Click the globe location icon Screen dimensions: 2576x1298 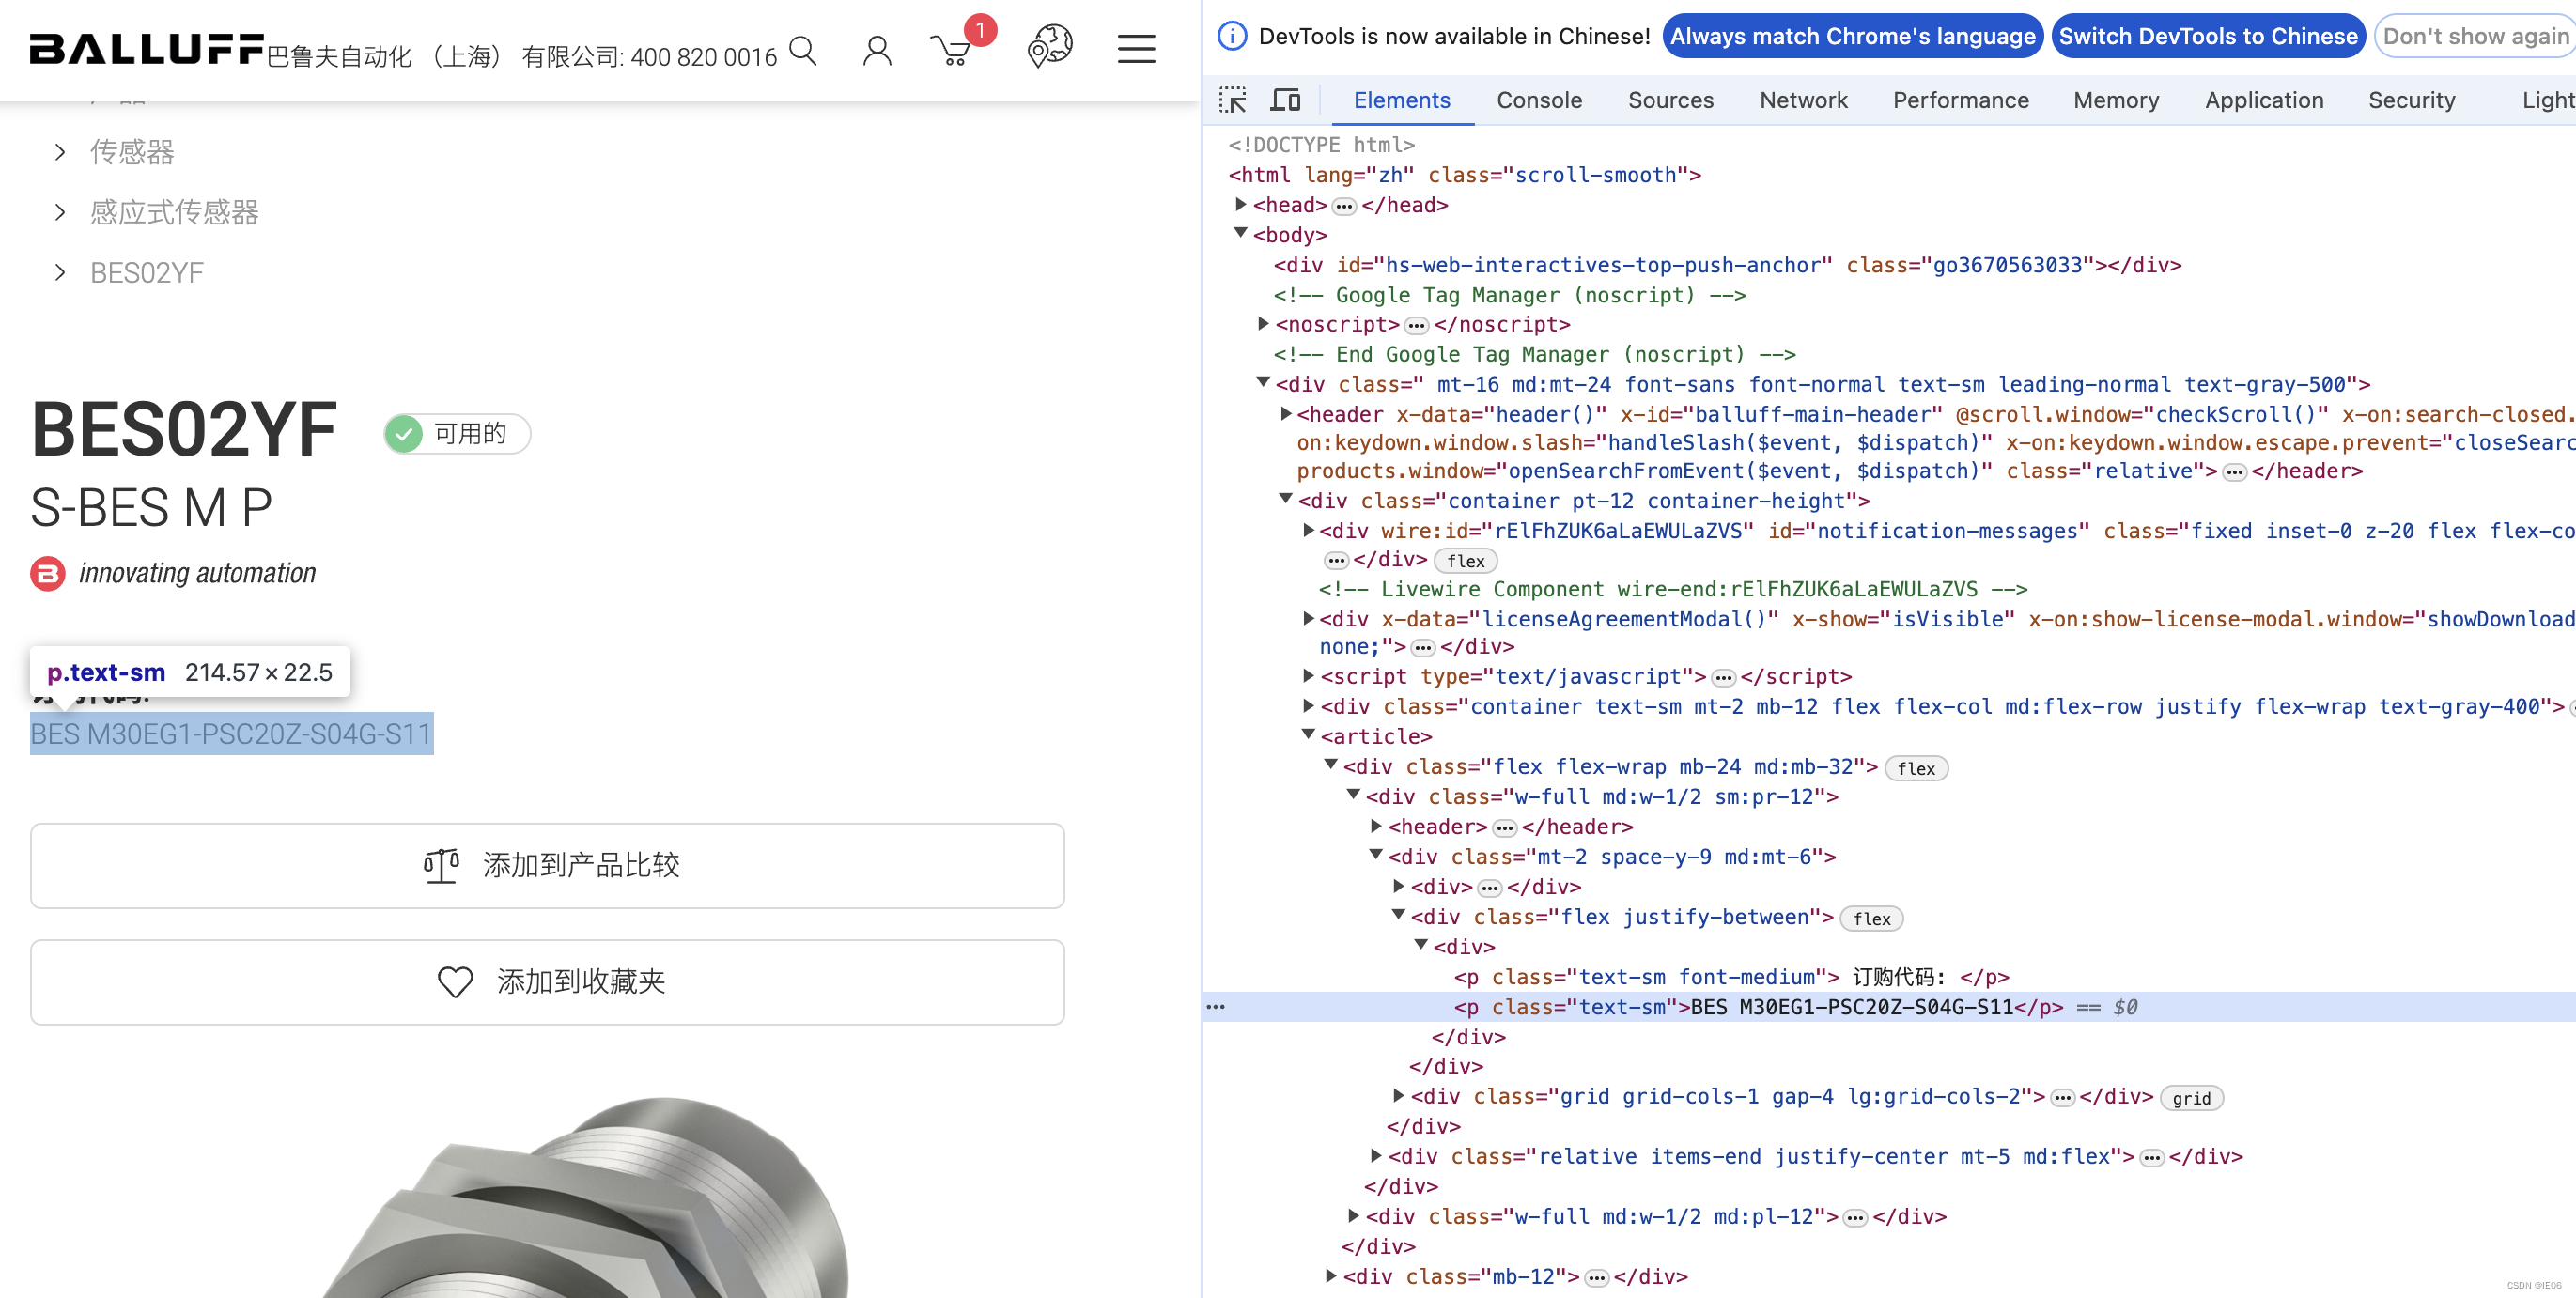point(1049,47)
